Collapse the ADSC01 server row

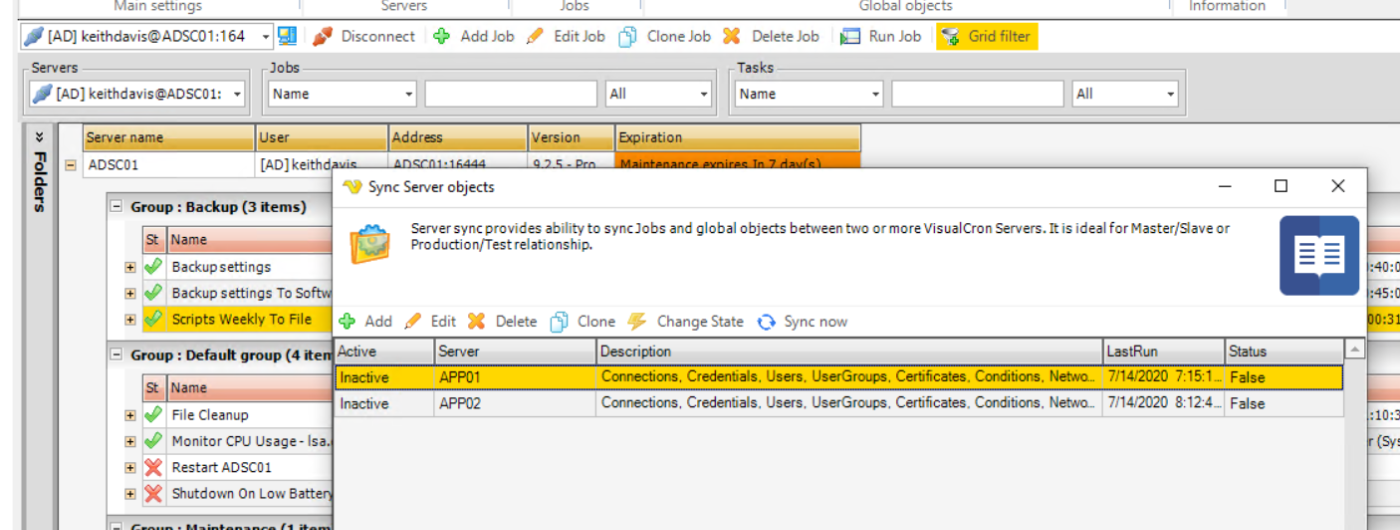[71, 165]
